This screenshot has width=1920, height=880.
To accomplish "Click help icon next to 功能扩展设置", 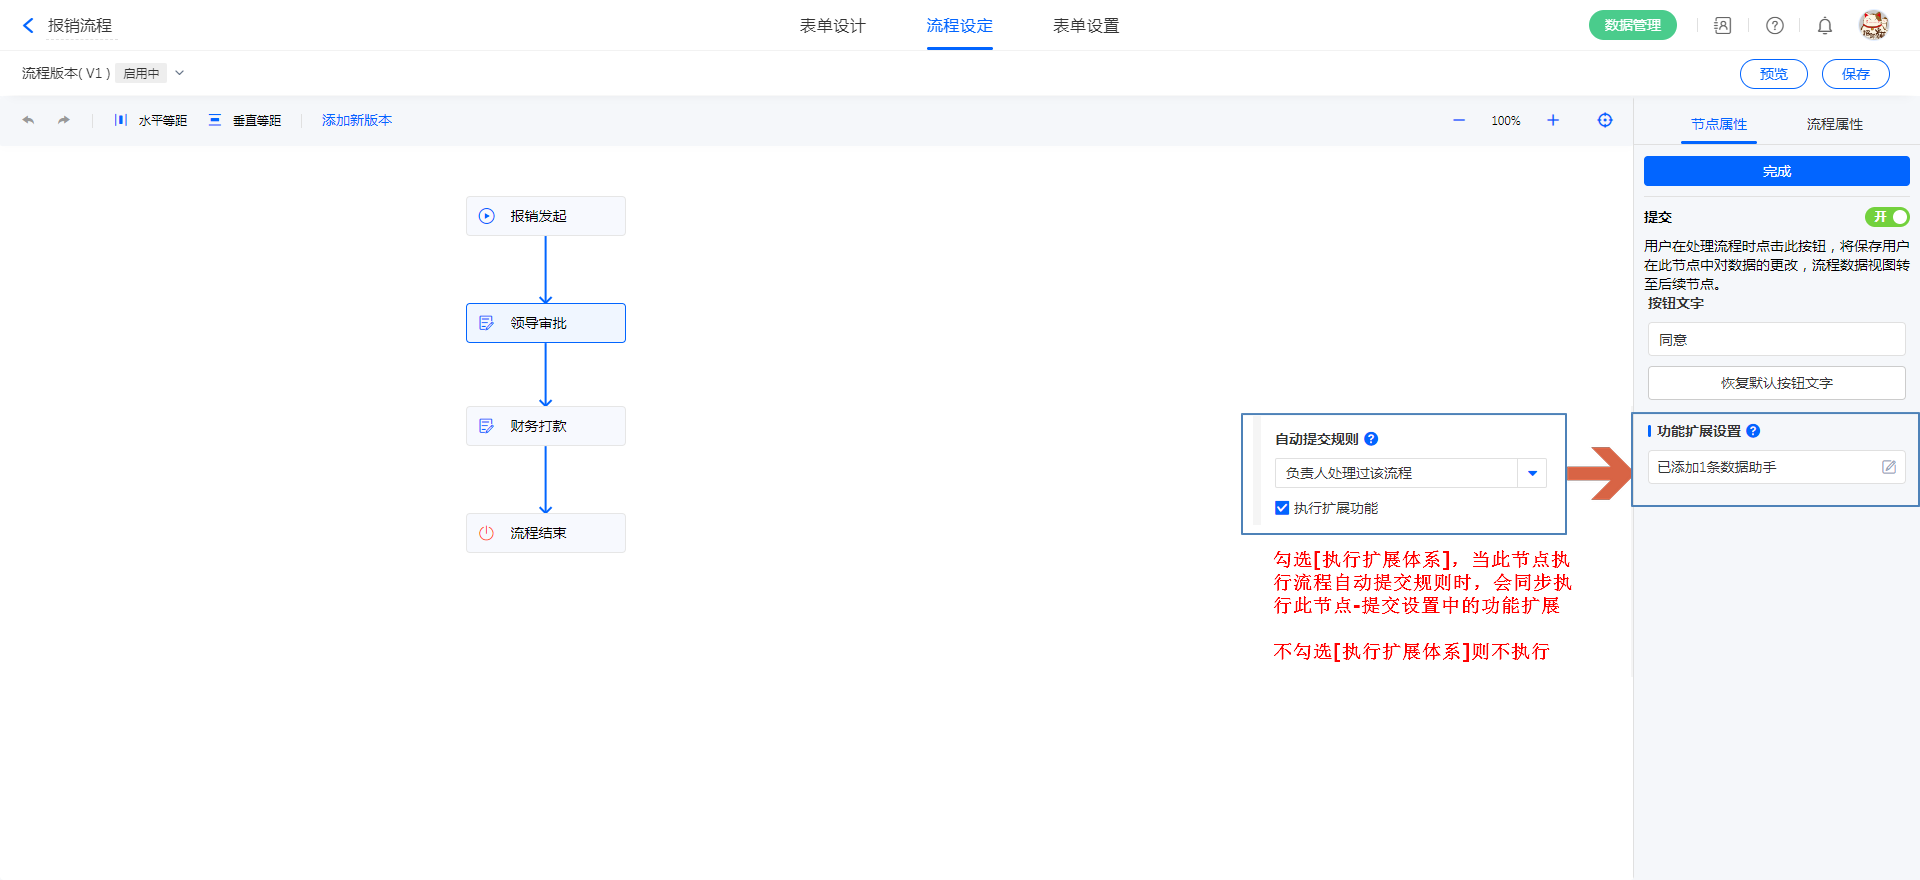I will coord(1753,431).
